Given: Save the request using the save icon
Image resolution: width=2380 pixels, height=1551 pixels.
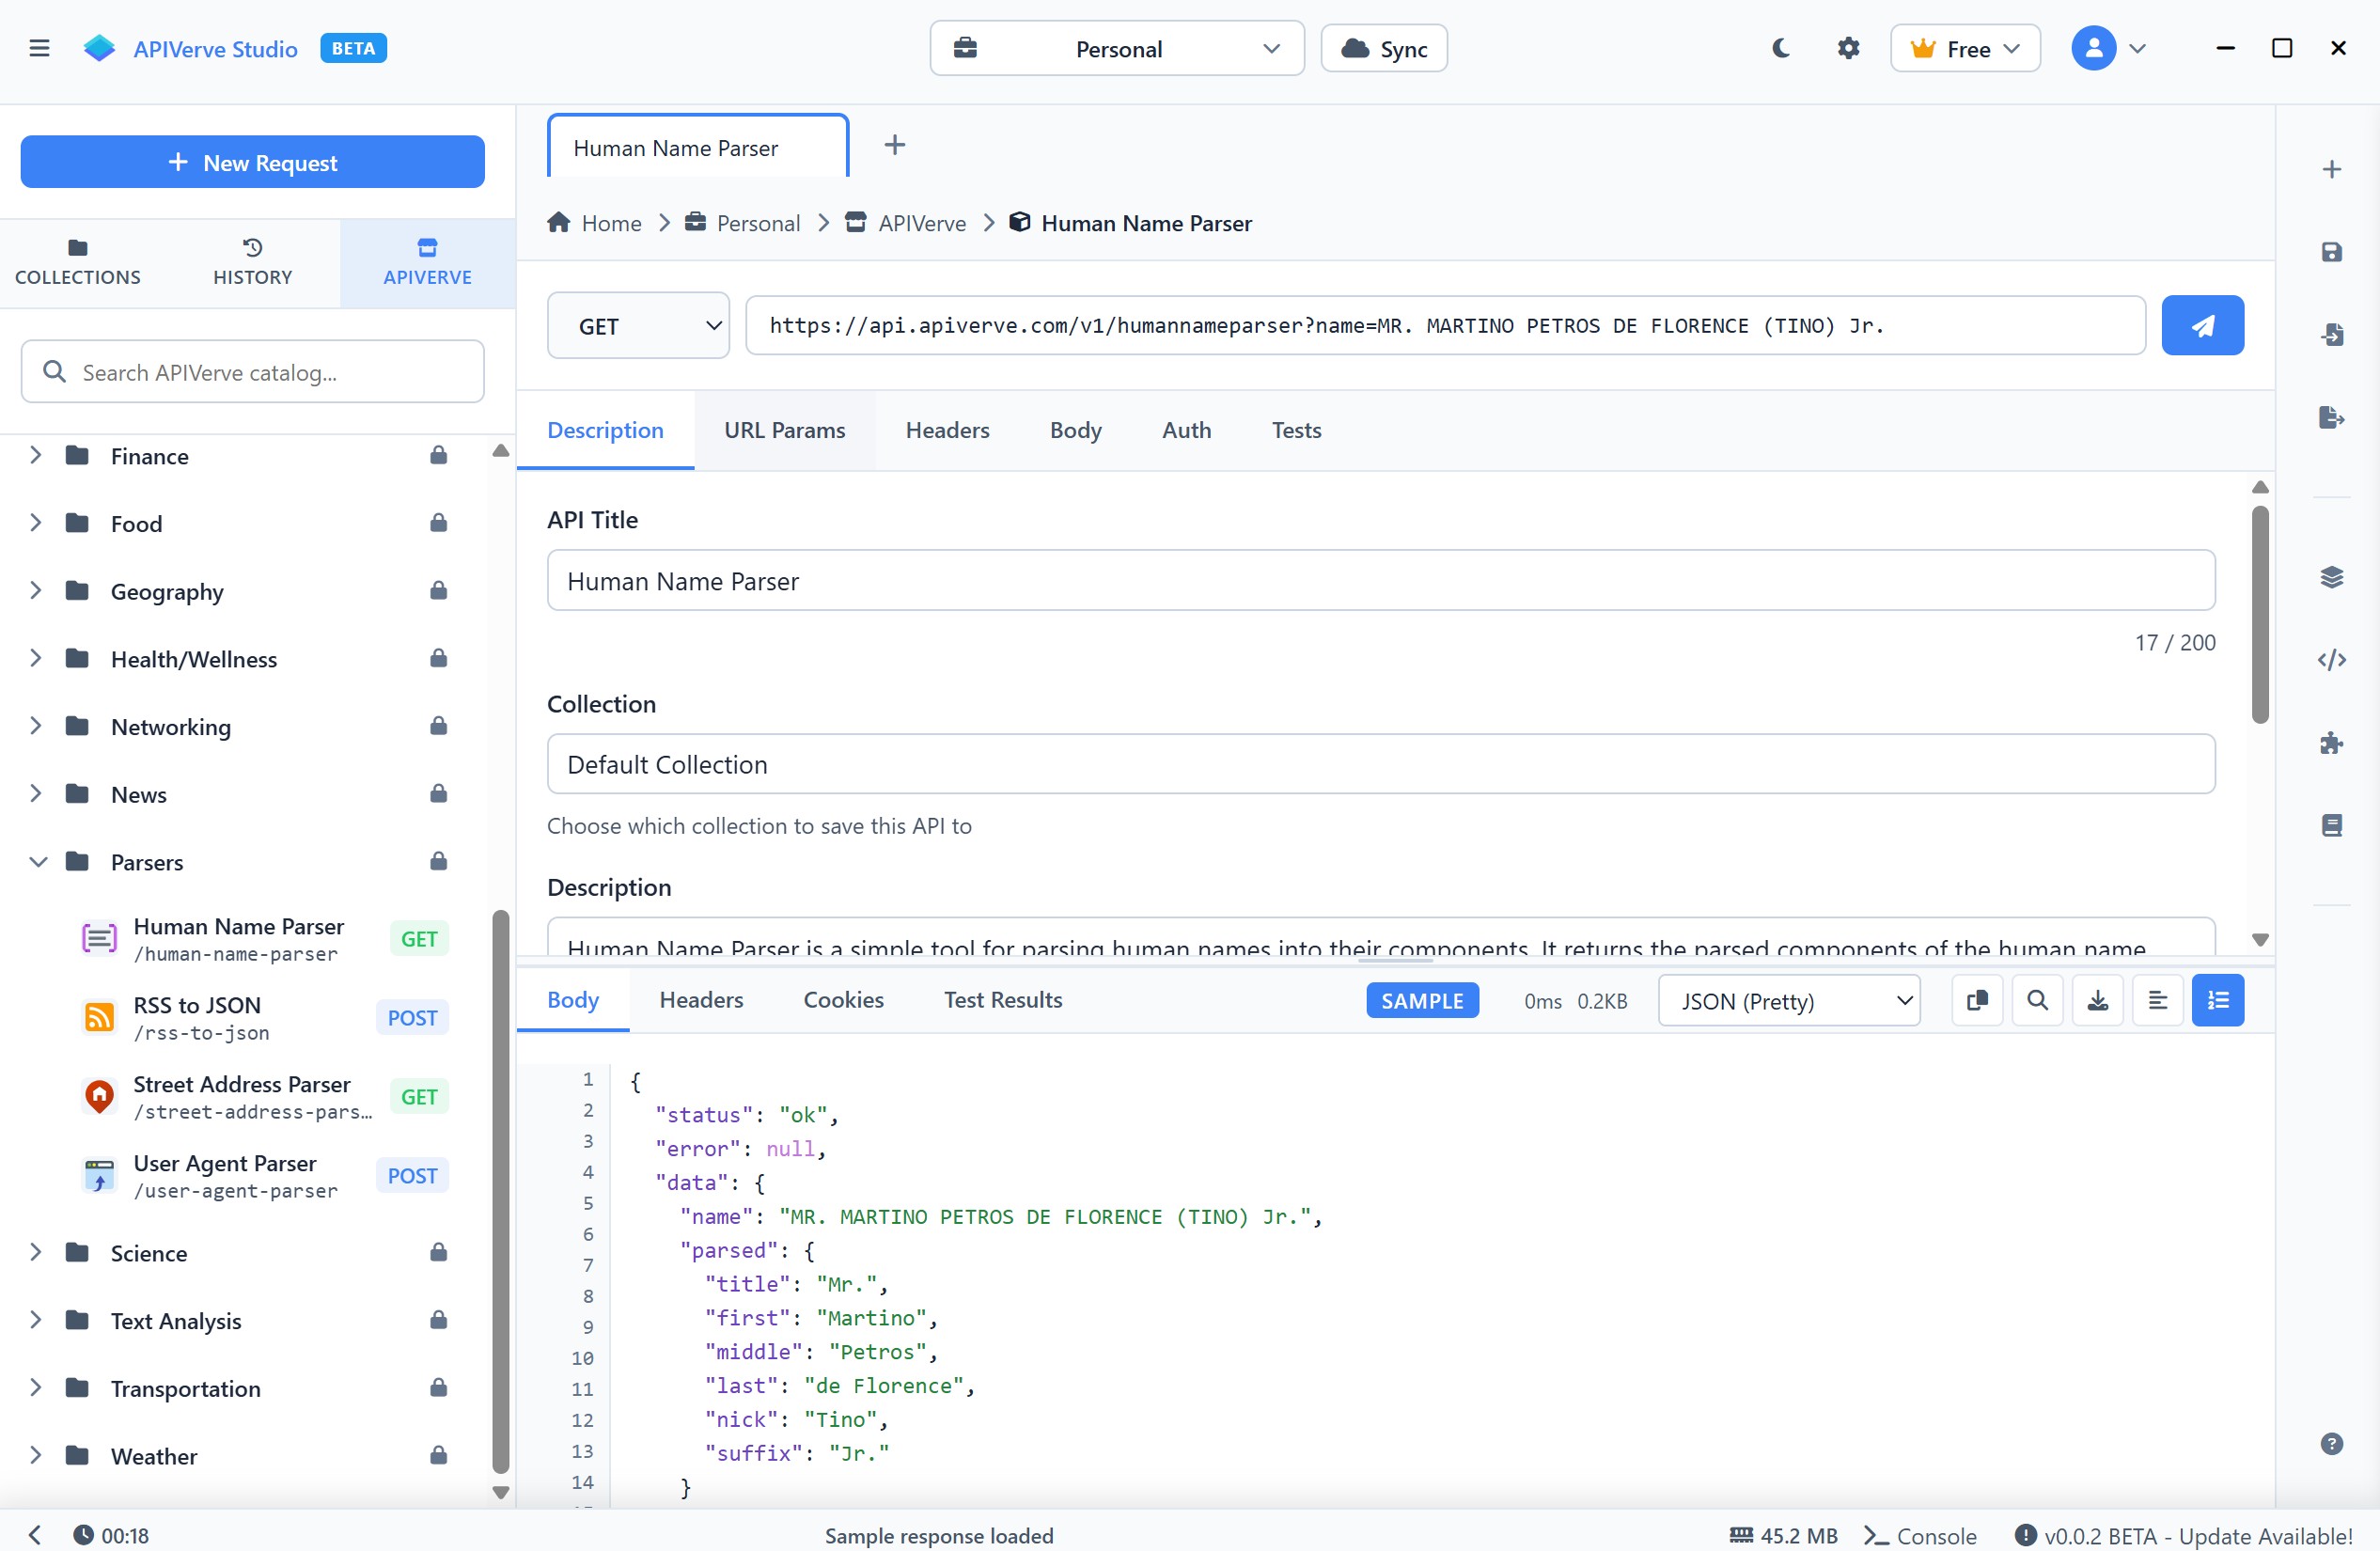Looking at the screenshot, I should [x=2333, y=252].
